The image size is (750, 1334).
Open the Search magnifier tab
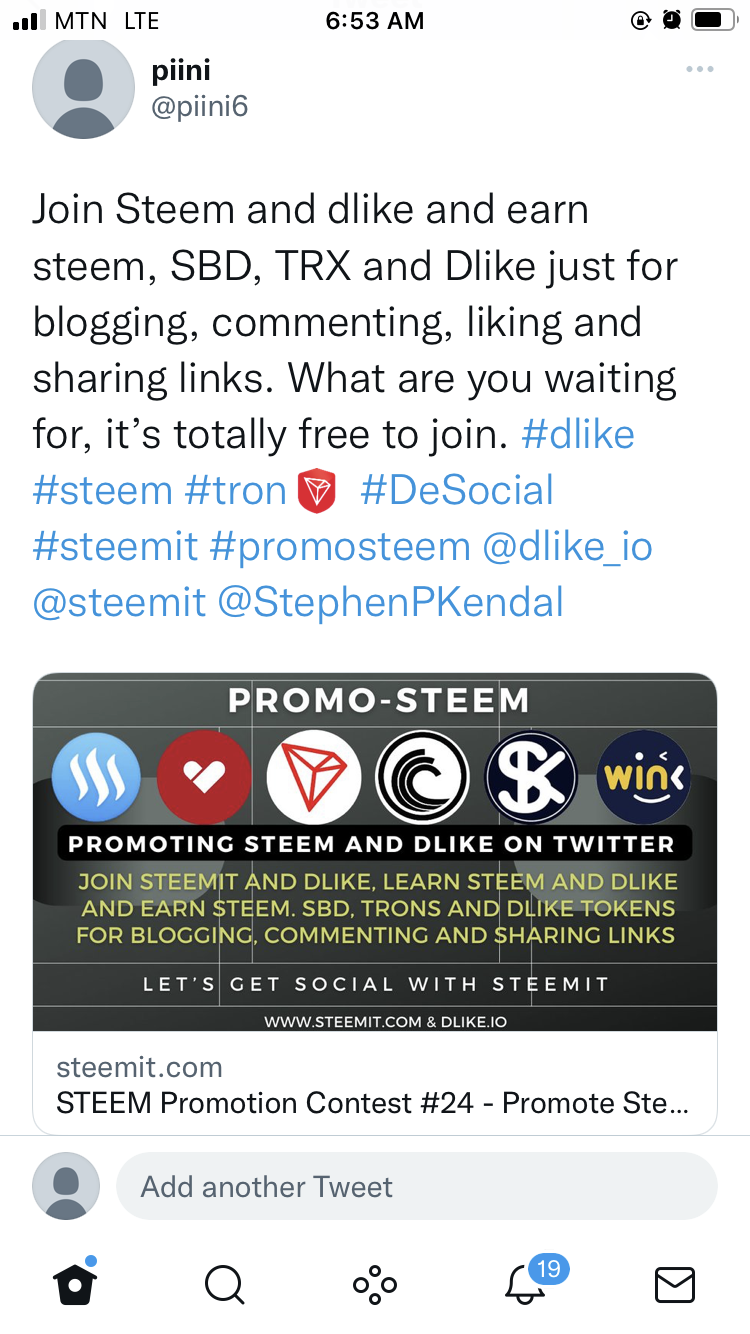(224, 1284)
